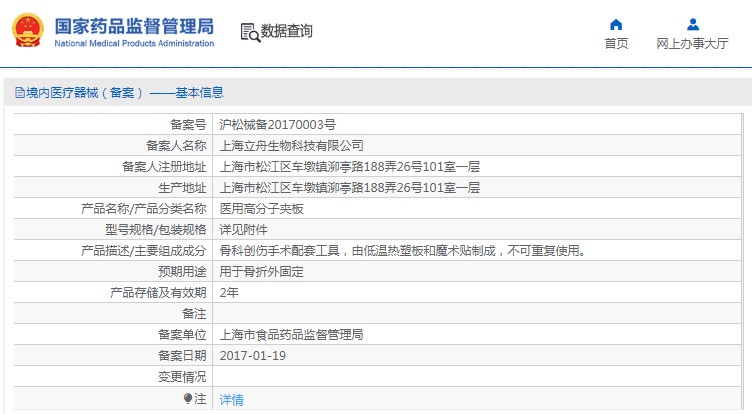Click the 国家药品监督管理局 site title
This screenshot has height=414, width=752.
(x=134, y=26)
